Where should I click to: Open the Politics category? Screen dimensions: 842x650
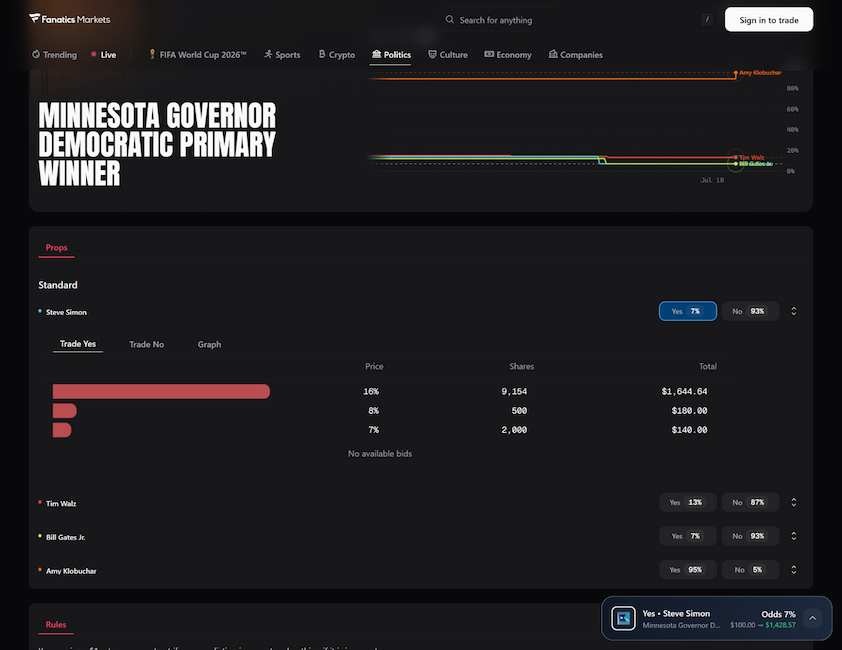(x=391, y=54)
